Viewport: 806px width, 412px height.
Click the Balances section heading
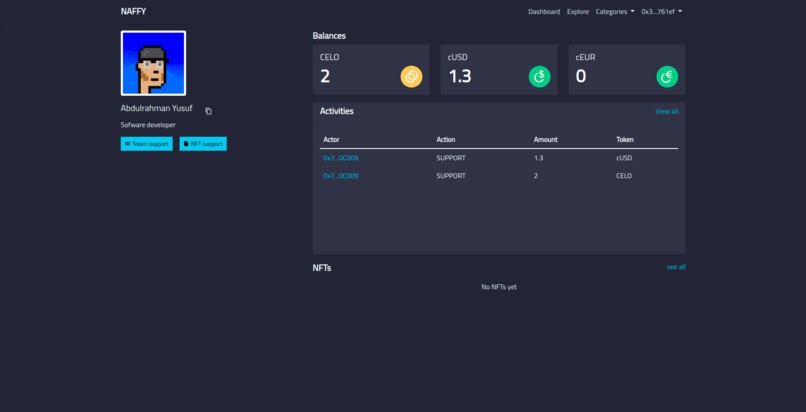pyautogui.click(x=329, y=36)
